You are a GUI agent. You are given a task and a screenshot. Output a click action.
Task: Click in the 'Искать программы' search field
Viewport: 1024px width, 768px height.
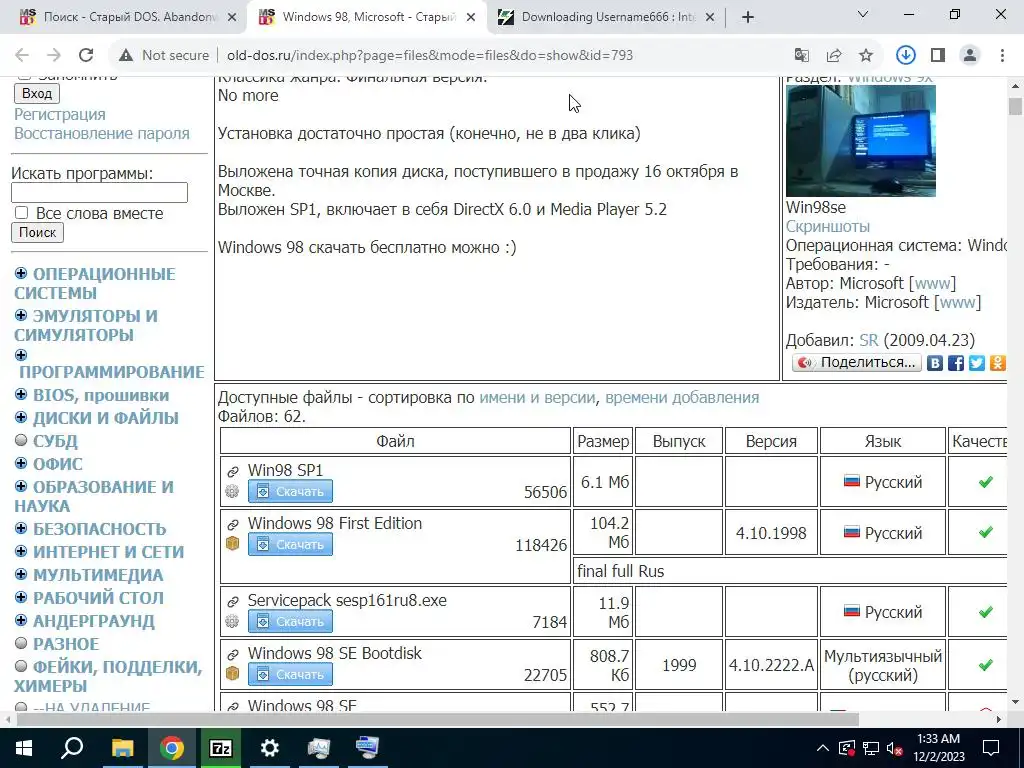pyautogui.click(x=99, y=193)
